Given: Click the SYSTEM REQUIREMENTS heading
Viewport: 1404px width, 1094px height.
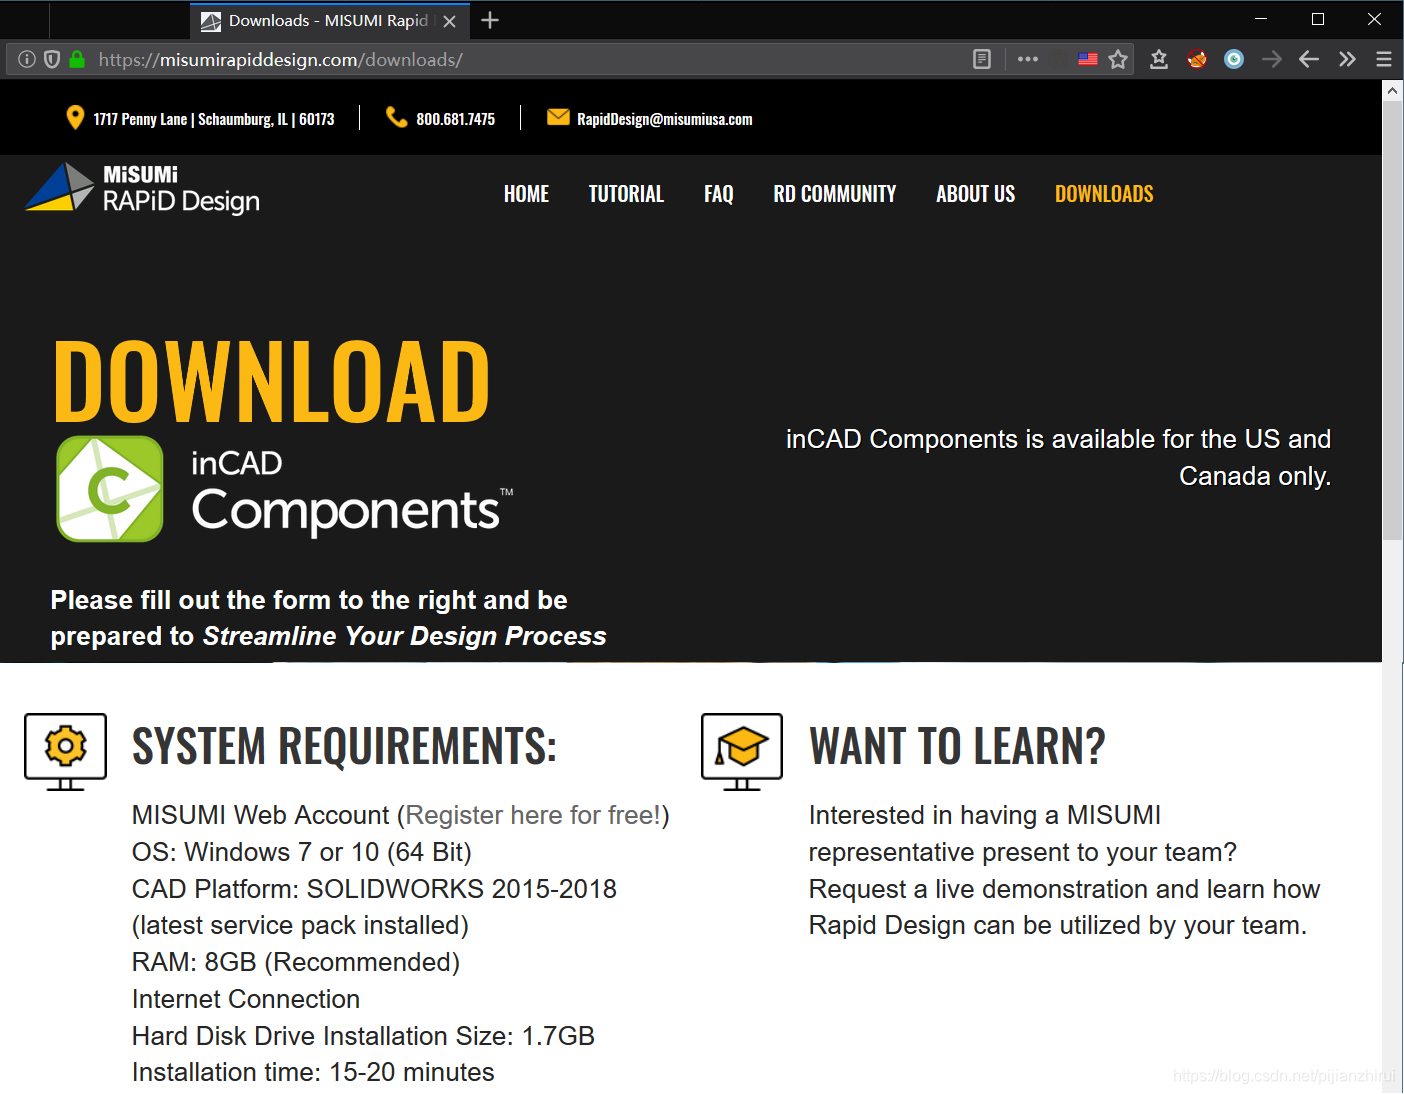Looking at the screenshot, I should click(x=344, y=746).
